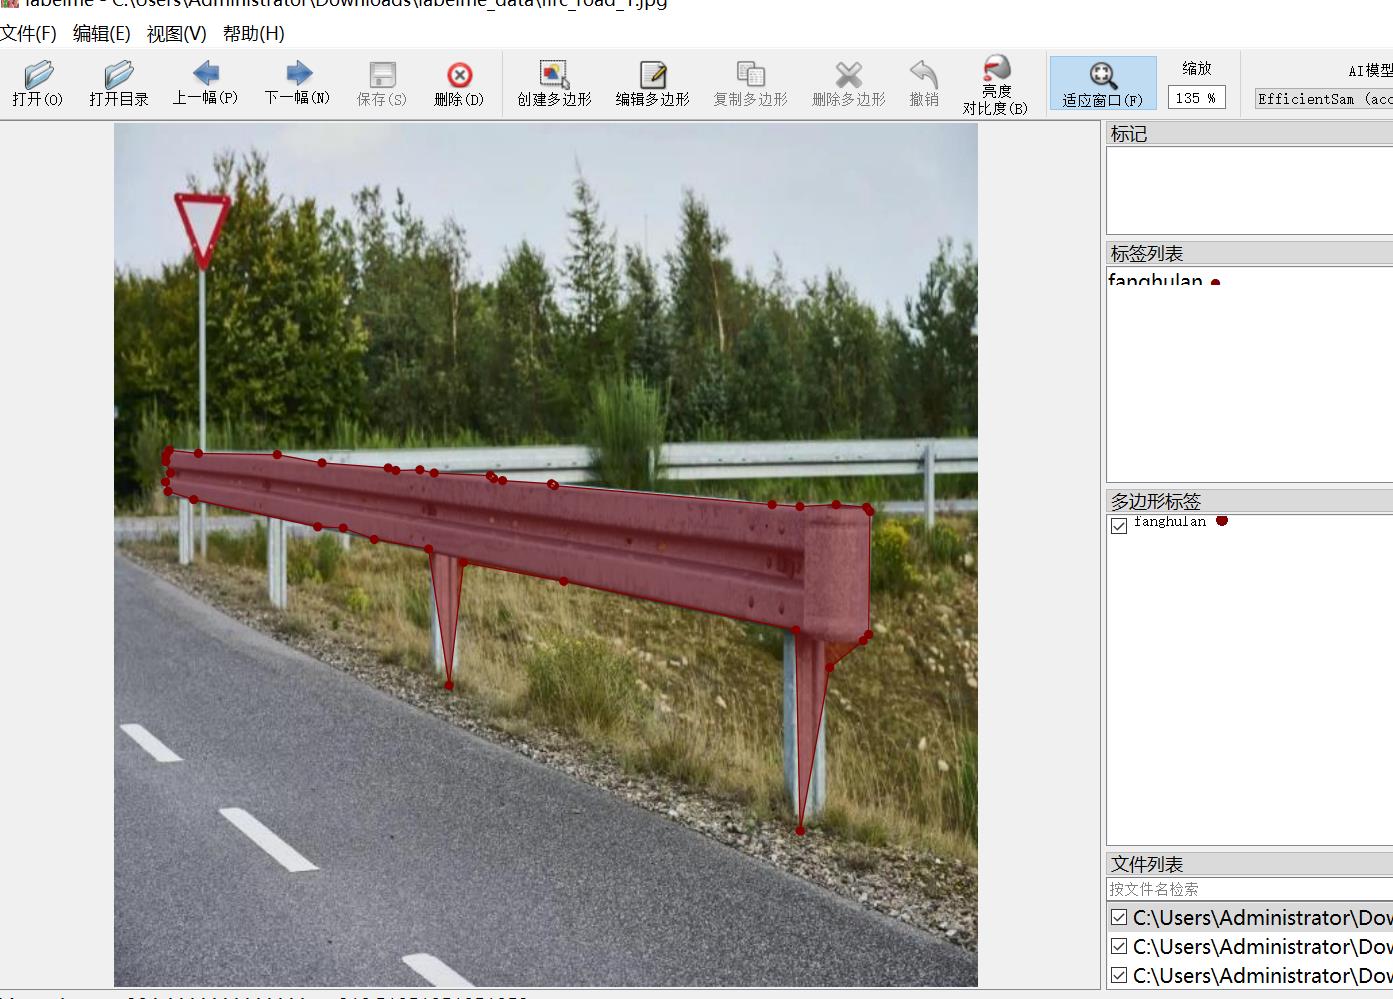Uncheck the fanghulan polygon label checkbox
Screen dimensions: 1393x999
[1119, 525]
